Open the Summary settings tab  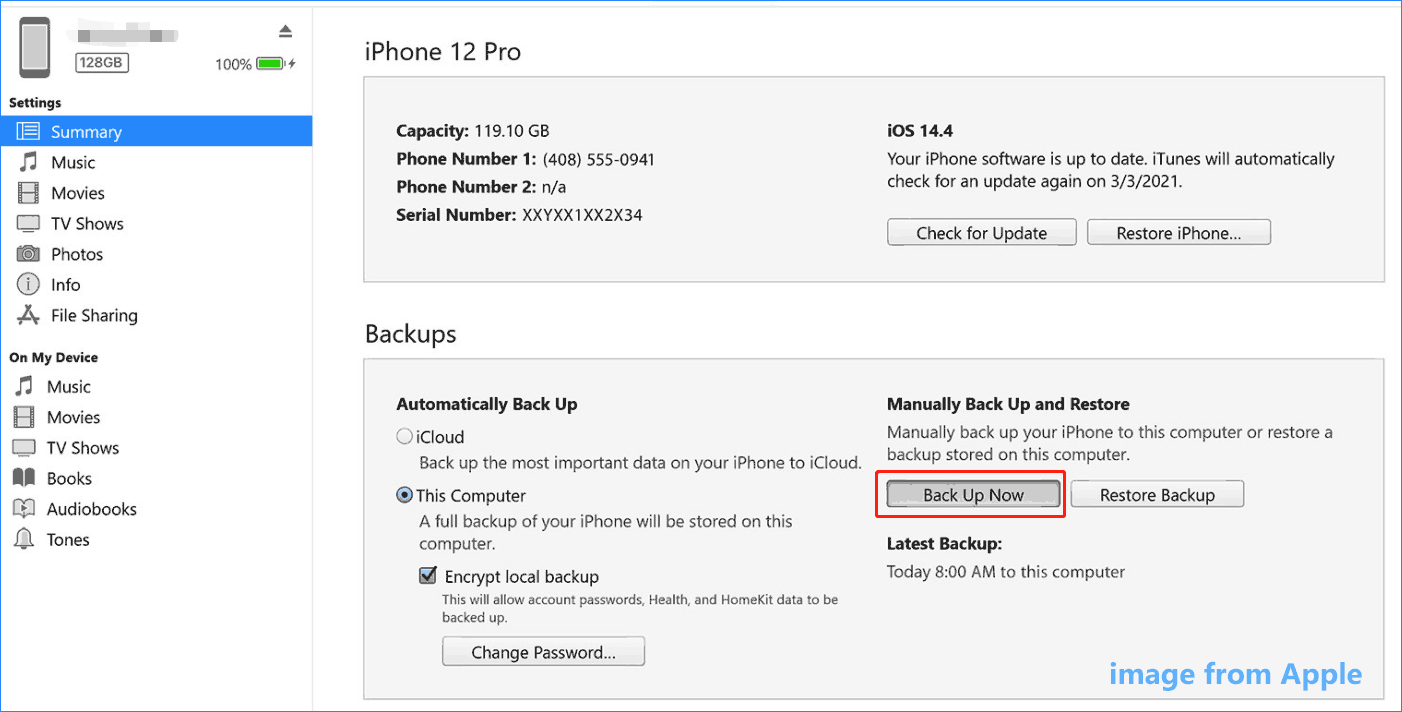coord(86,132)
